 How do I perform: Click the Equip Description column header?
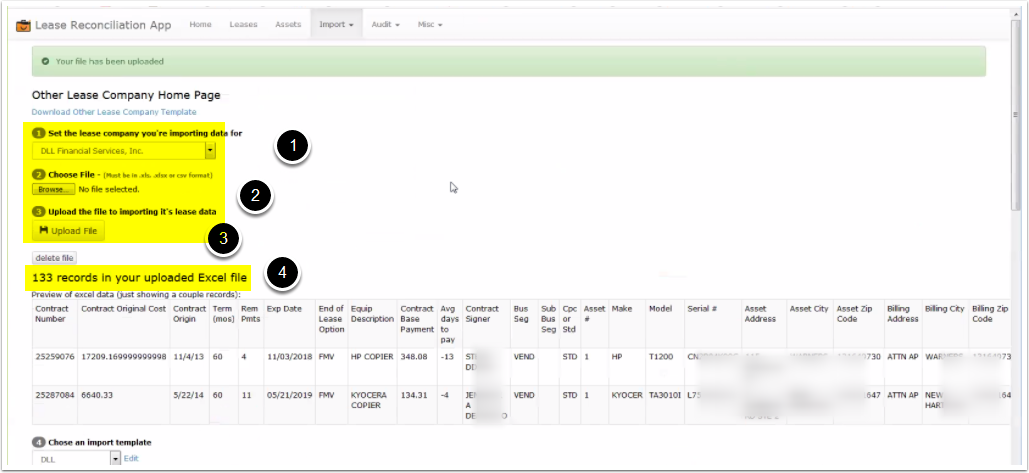(x=373, y=324)
